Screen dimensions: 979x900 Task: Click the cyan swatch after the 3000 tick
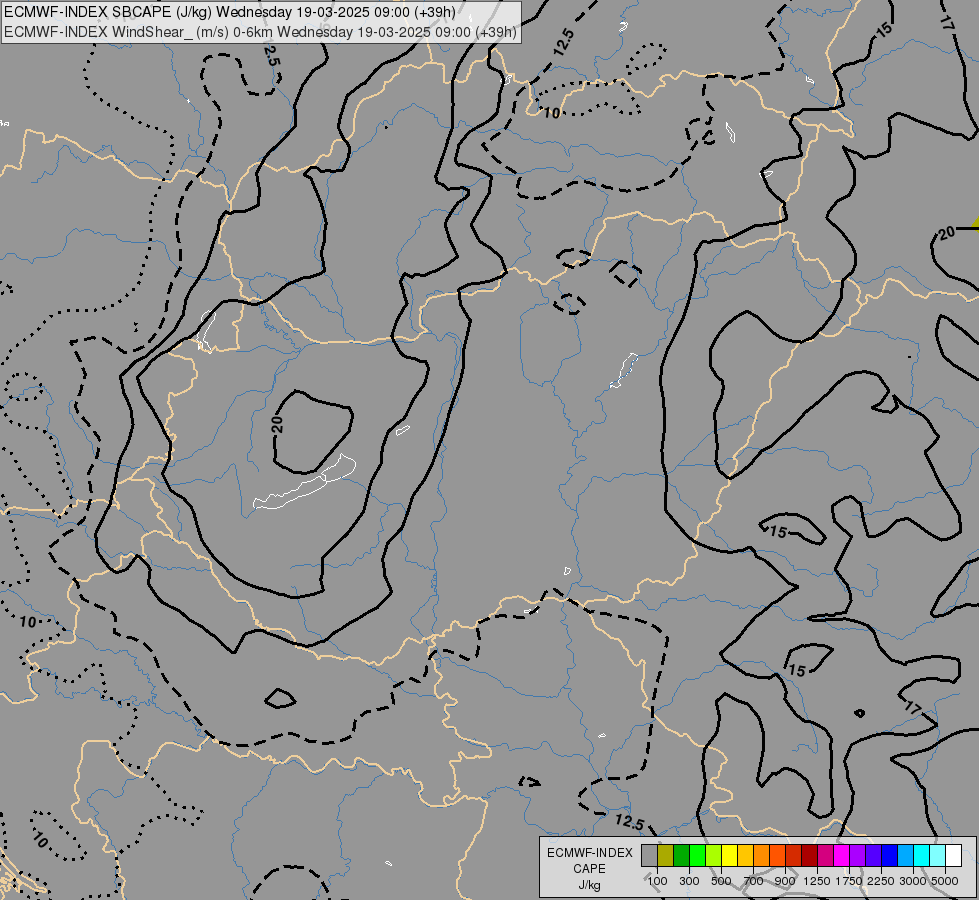coord(922,856)
